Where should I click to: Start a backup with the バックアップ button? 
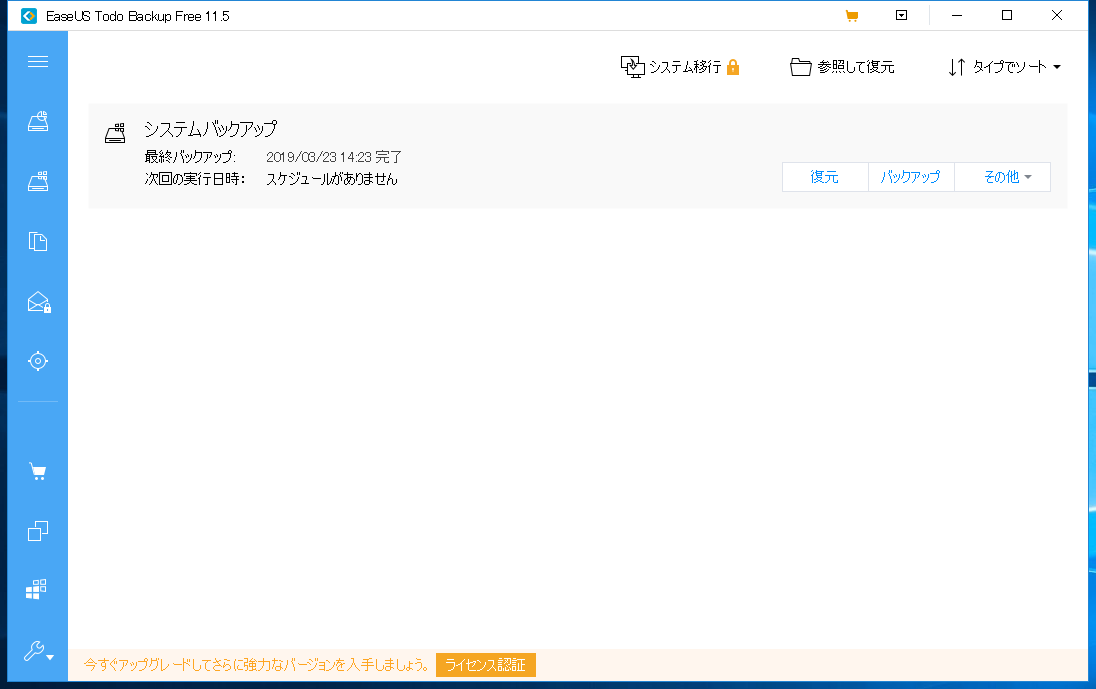pyautogui.click(x=910, y=176)
